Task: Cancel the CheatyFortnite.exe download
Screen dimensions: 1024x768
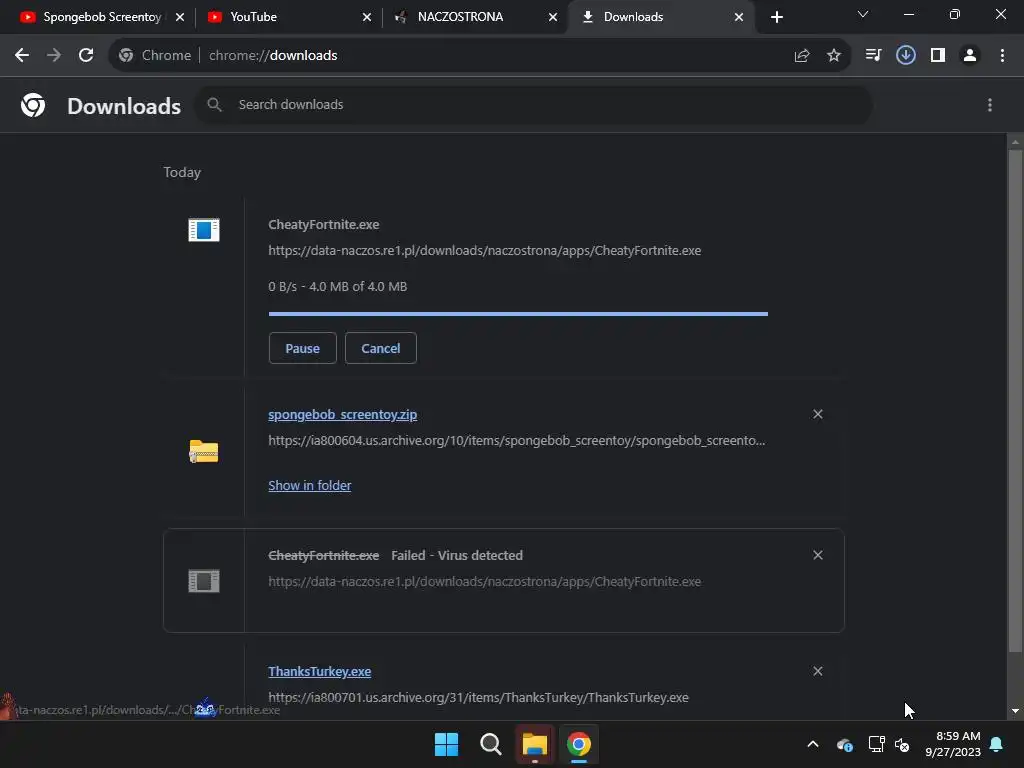Action: [x=381, y=348]
